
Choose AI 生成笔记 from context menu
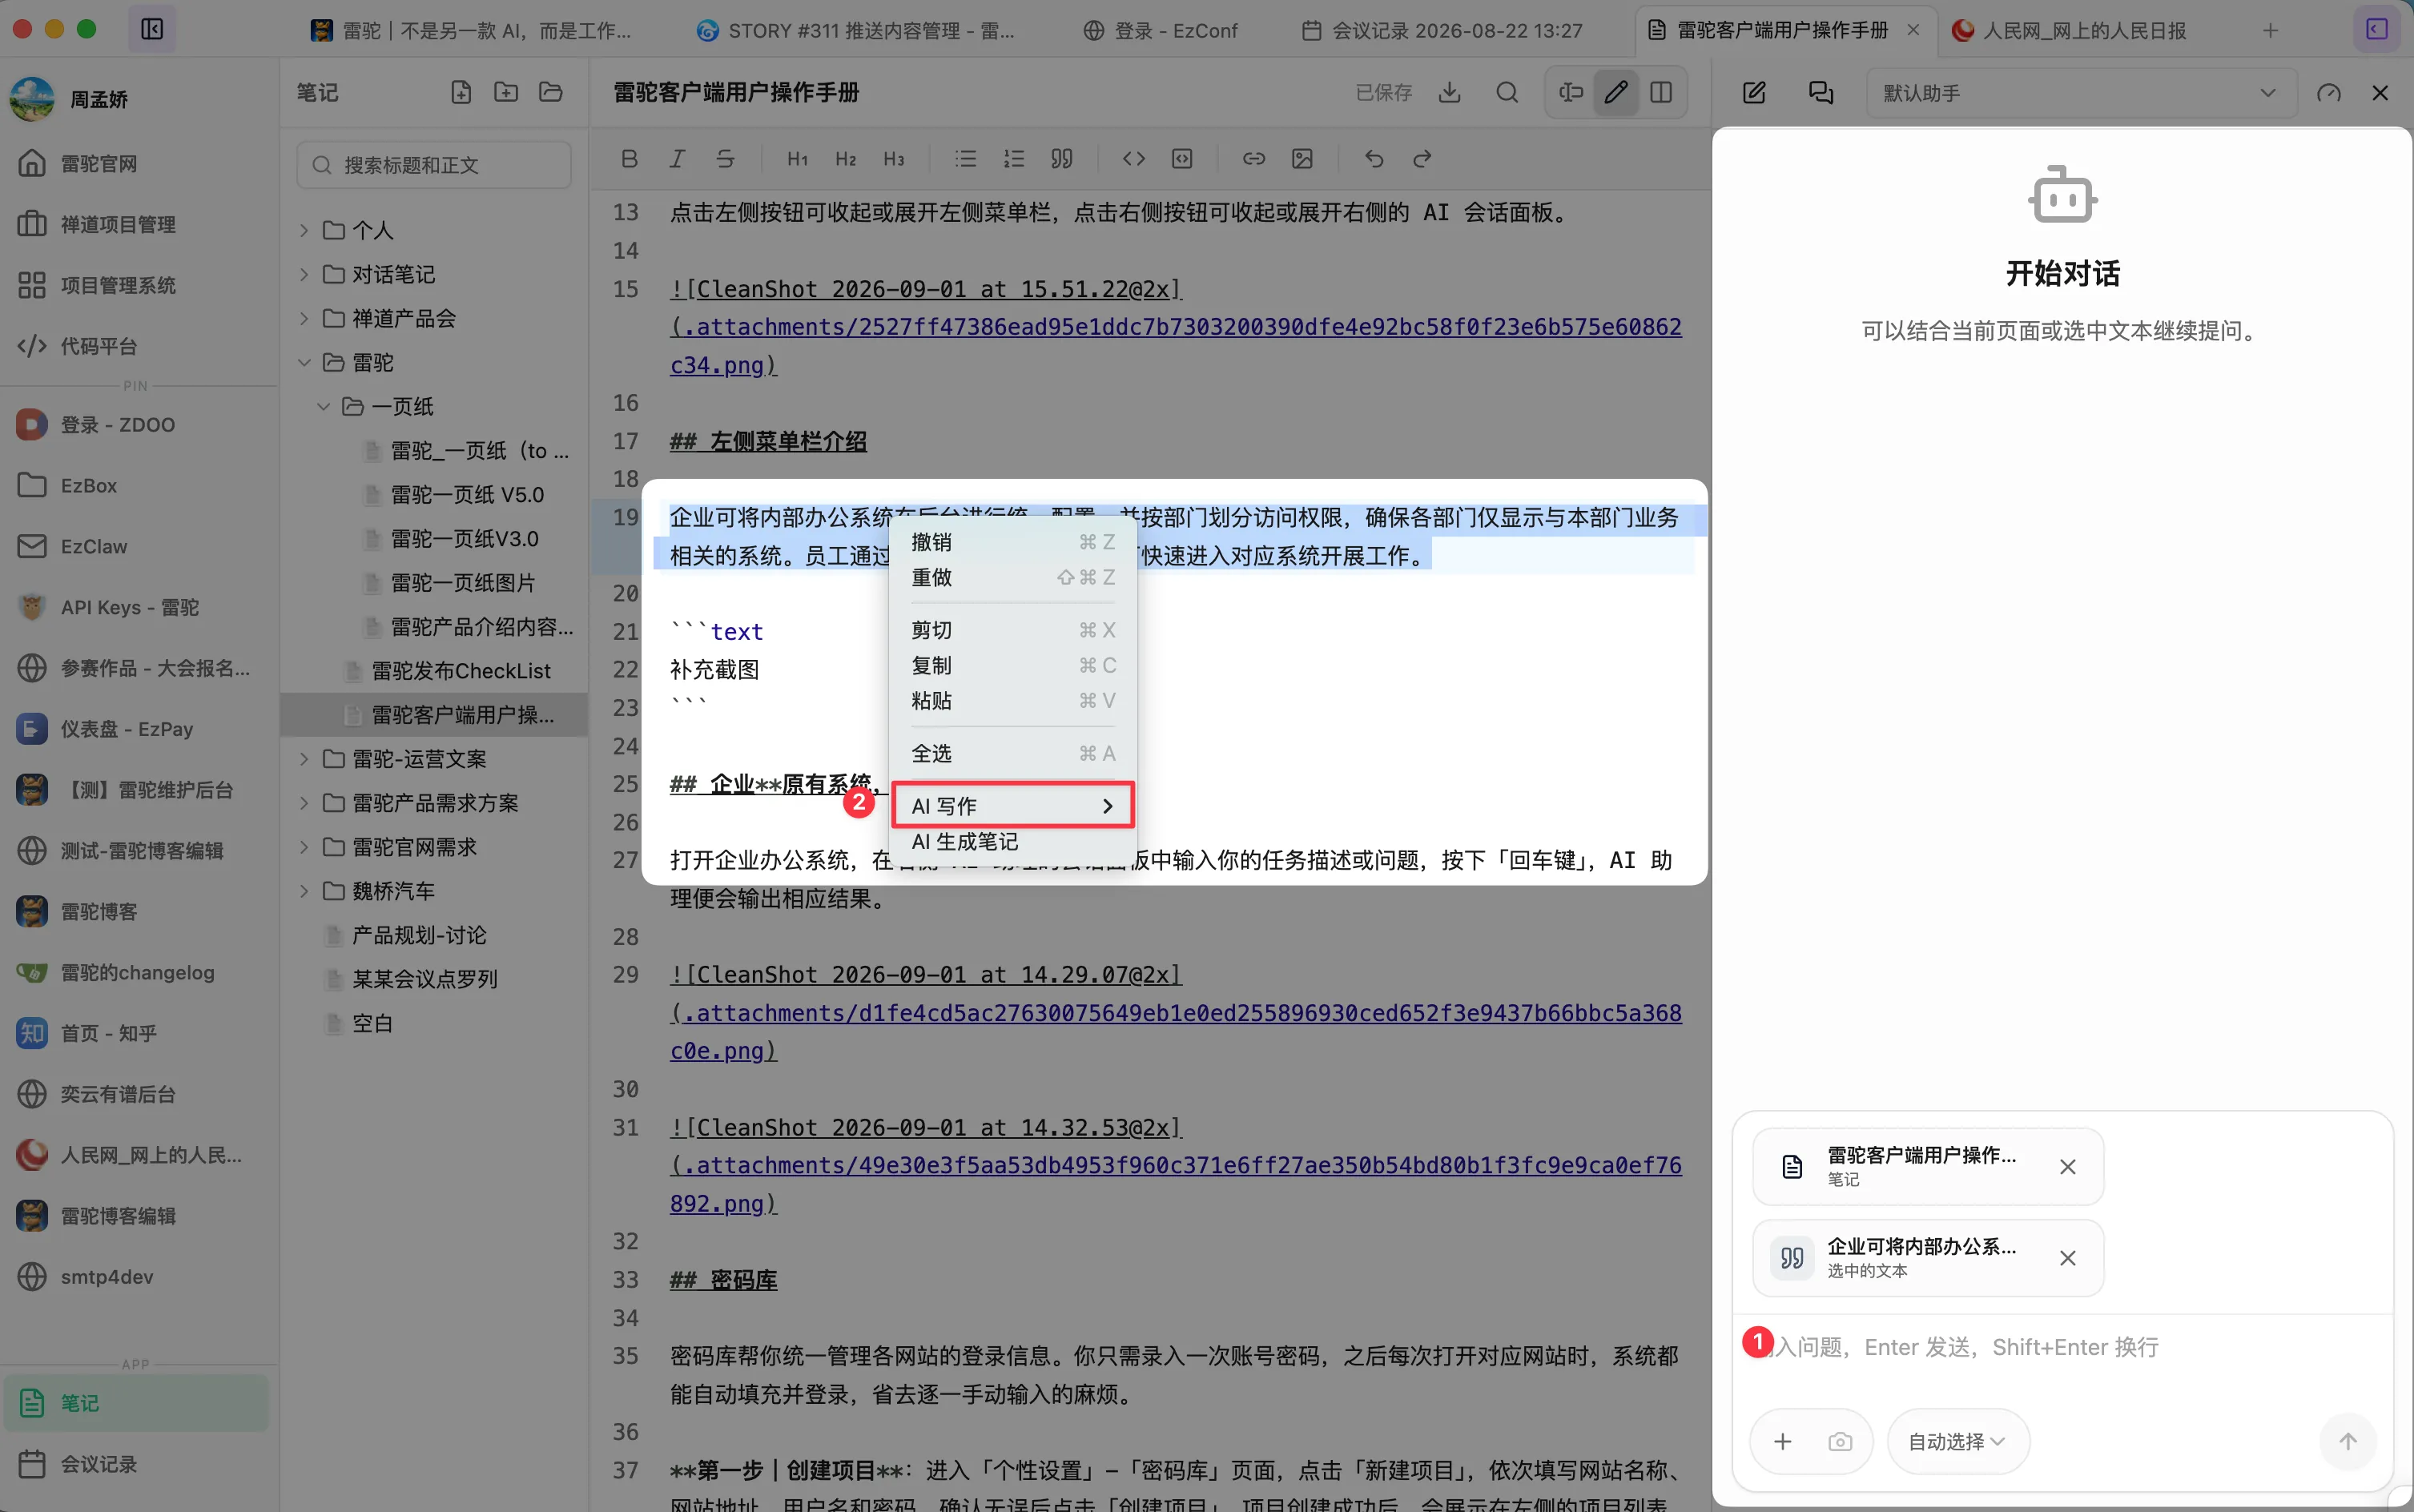pyautogui.click(x=1012, y=841)
